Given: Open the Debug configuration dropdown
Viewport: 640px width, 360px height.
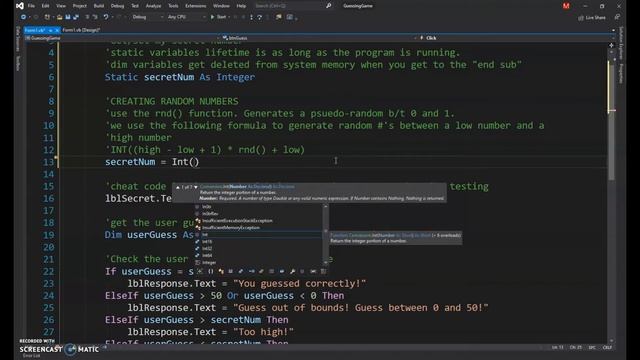Looking at the screenshot, I should click(x=147, y=17).
